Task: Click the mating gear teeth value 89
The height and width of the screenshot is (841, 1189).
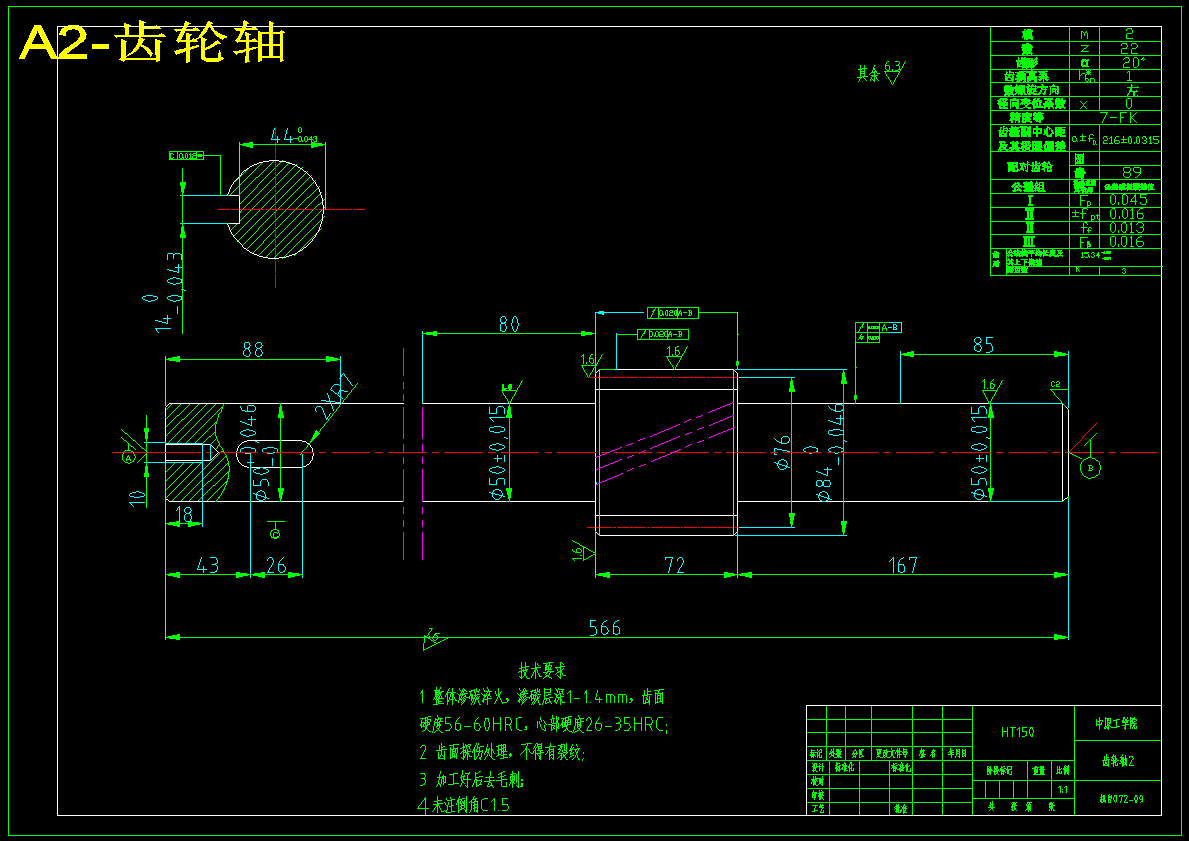Action: point(1131,172)
